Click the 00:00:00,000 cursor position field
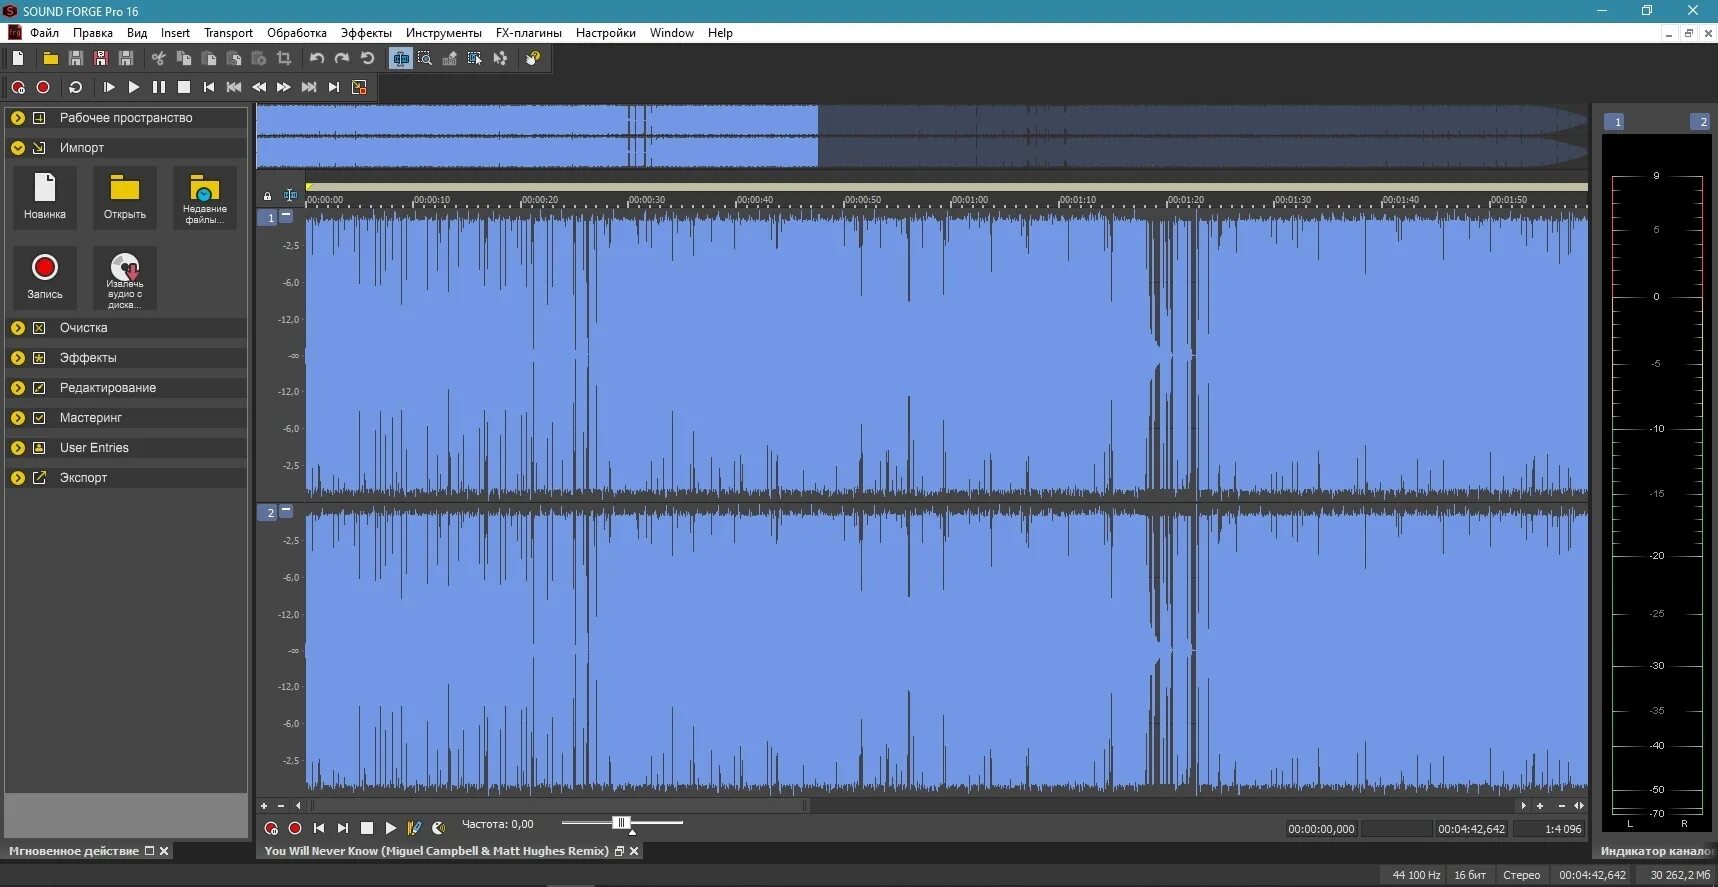 (1321, 829)
